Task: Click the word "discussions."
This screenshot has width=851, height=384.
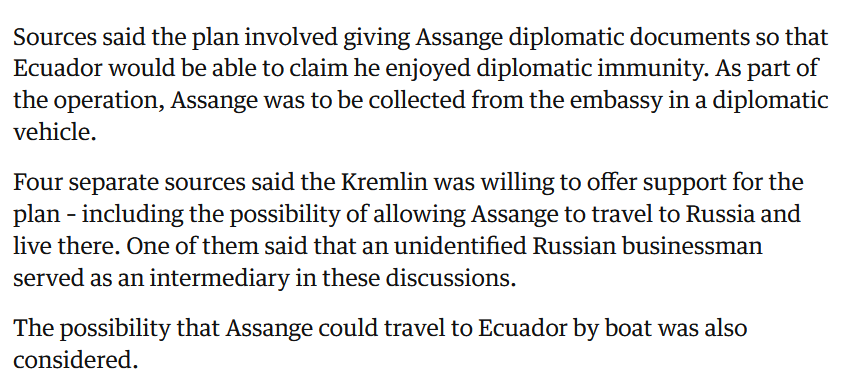Action: click(x=450, y=278)
